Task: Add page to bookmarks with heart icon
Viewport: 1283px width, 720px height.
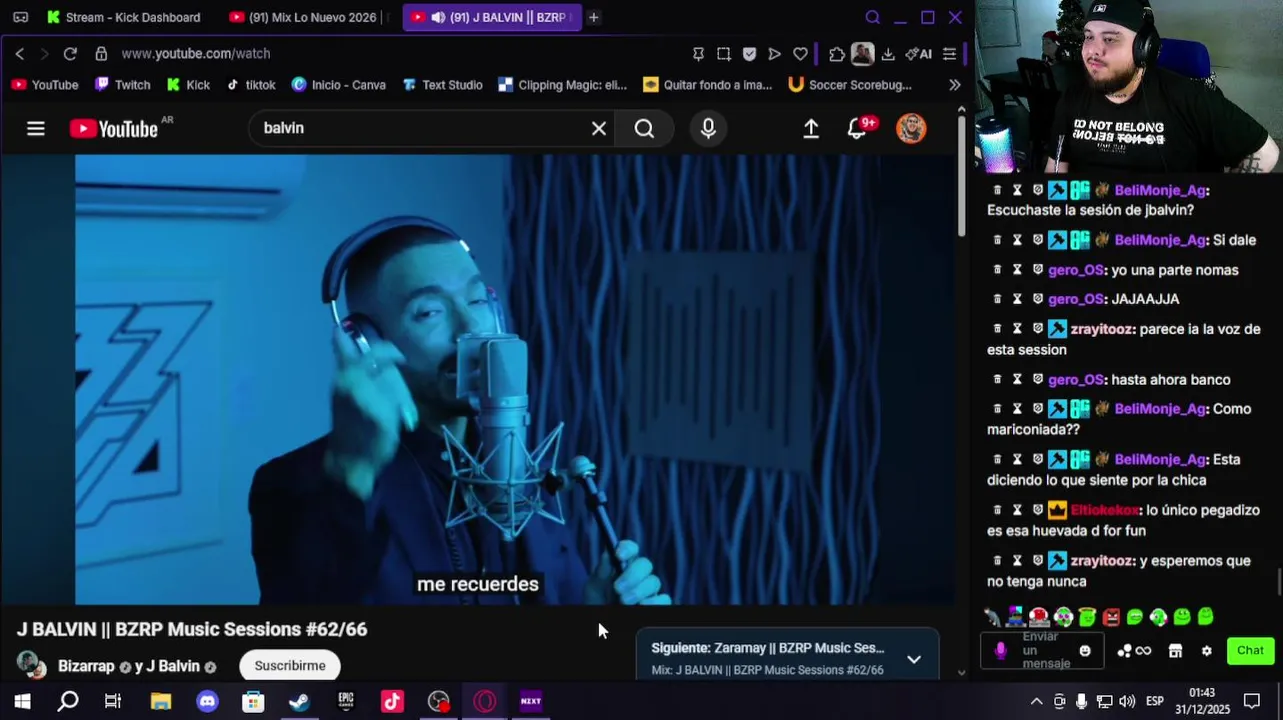Action: tap(800, 53)
